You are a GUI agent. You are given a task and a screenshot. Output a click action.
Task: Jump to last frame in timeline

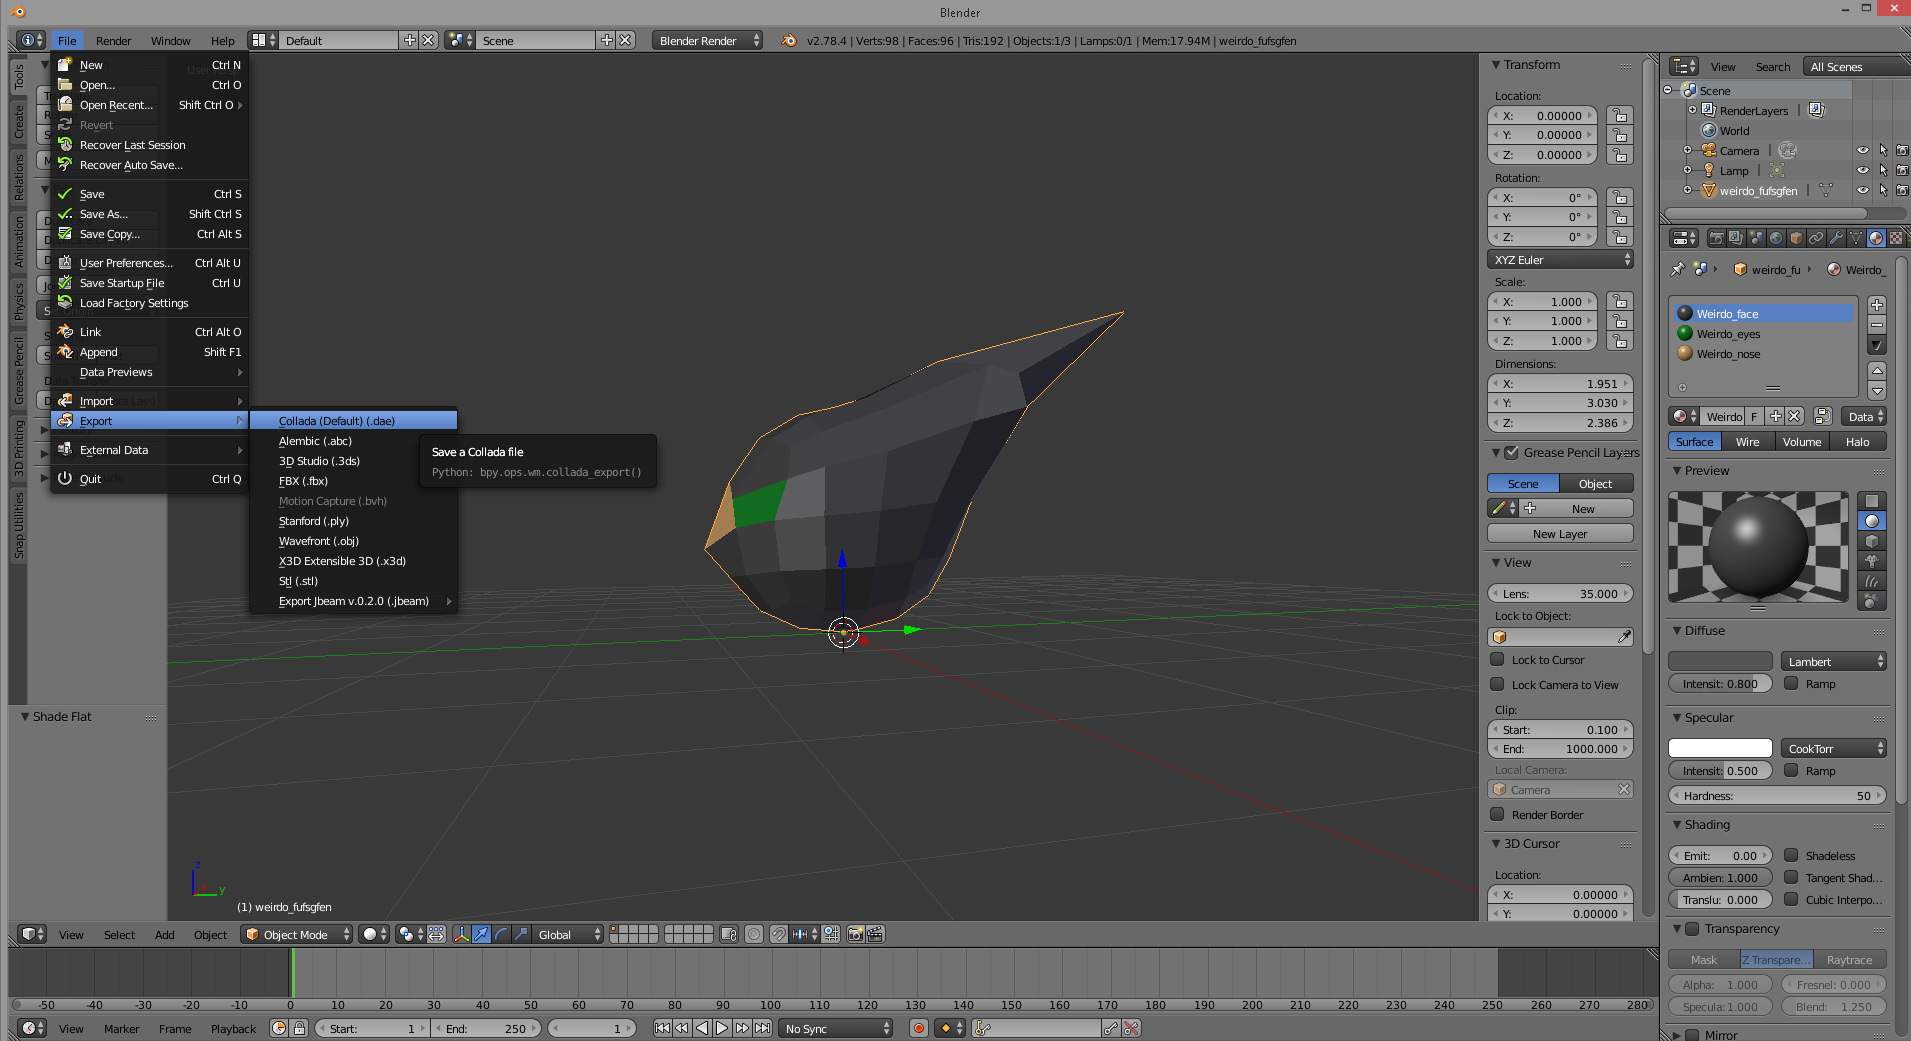point(762,1028)
